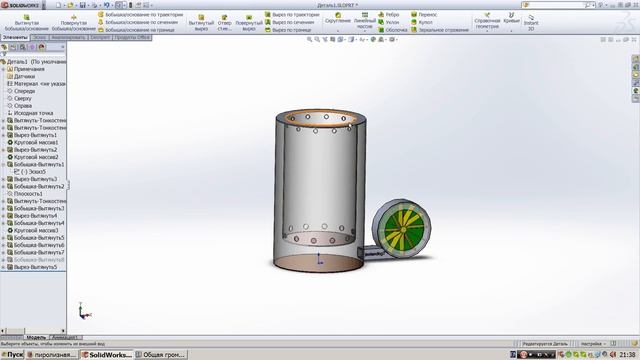Expand the Бобышка-Вытянуть2 feature node

pyautogui.click(x=4, y=187)
